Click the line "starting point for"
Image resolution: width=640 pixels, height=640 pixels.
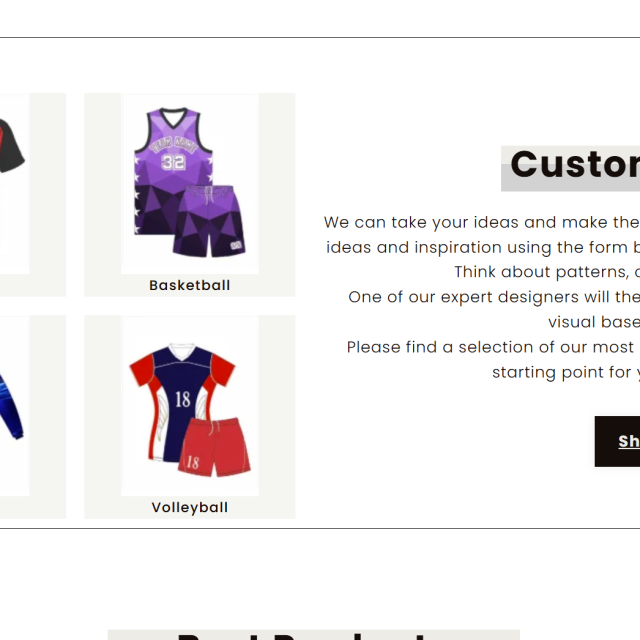[x=566, y=372]
